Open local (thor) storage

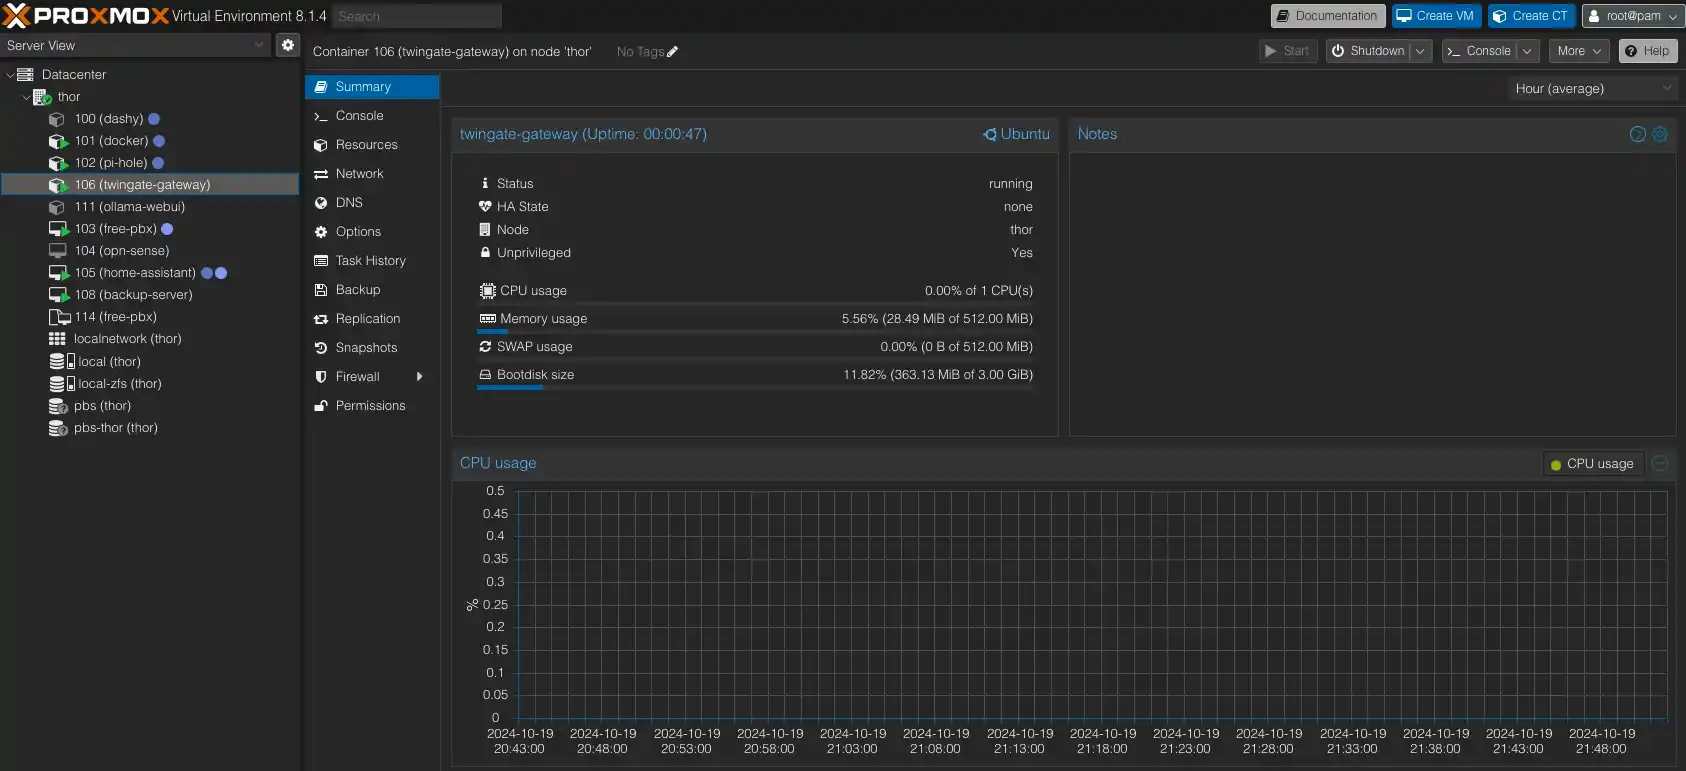tap(110, 362)
